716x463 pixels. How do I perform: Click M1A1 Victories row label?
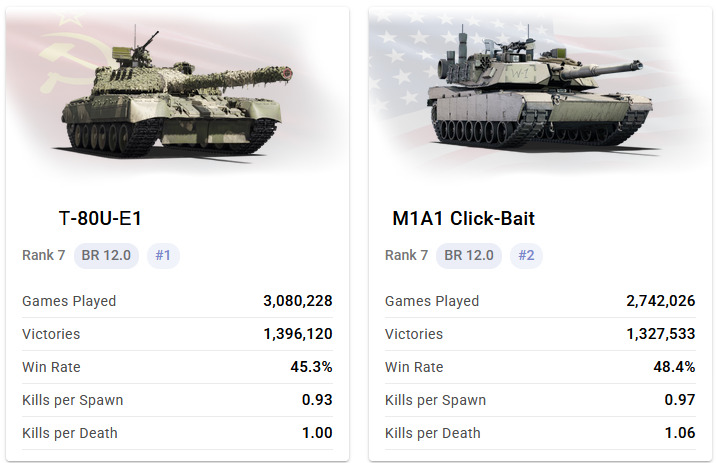413,334
